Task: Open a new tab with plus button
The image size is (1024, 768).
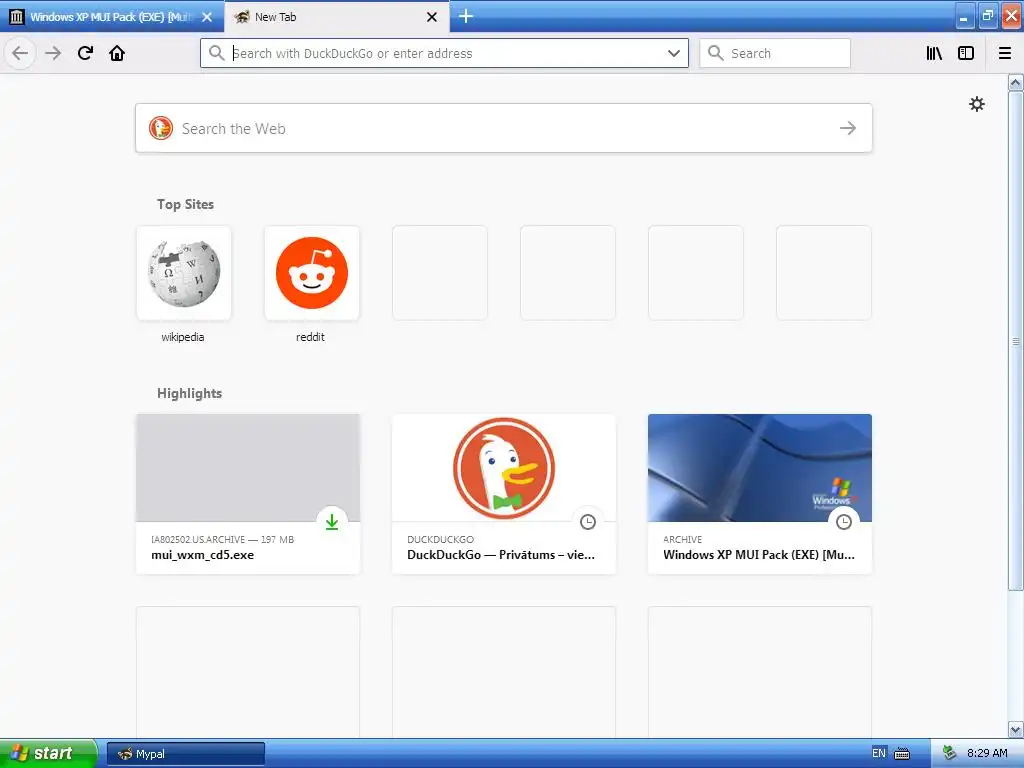Action: 466,16
